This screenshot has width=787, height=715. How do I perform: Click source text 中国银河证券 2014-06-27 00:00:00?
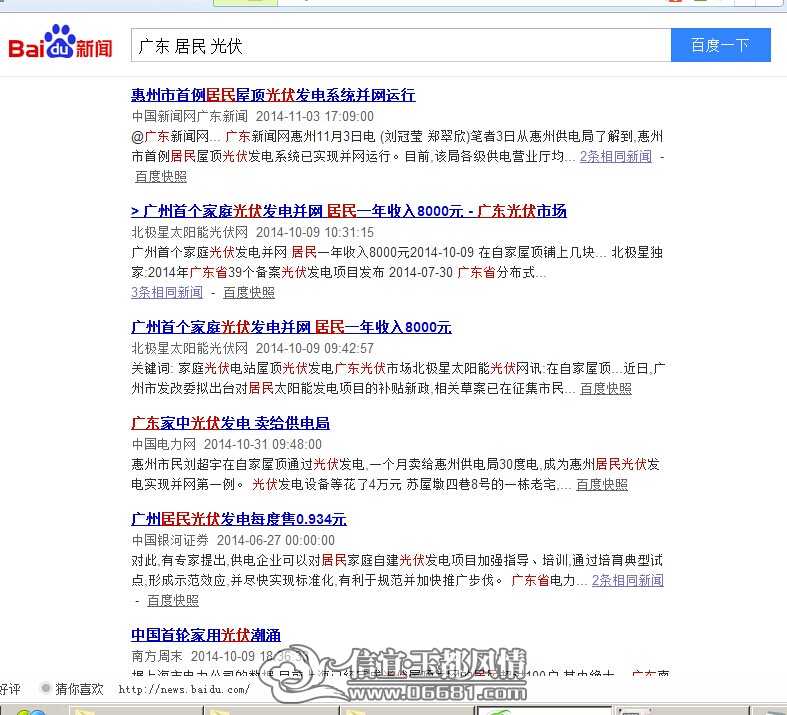pyautogui.click(x=233, y=540)
